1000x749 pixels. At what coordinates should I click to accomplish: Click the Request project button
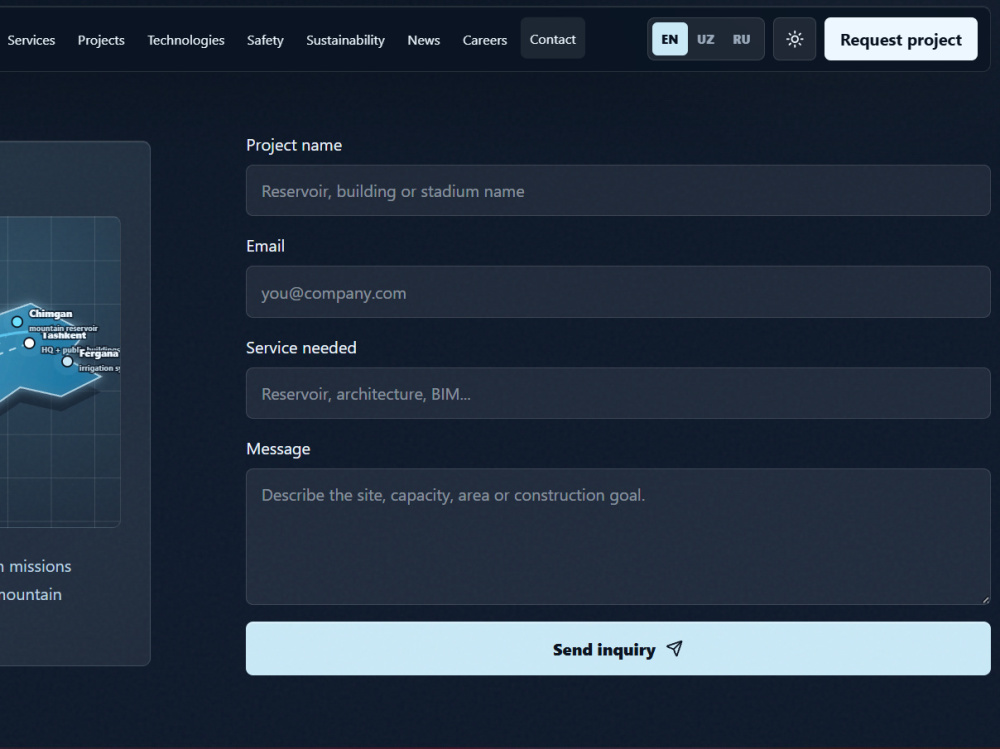tap(901, 40)
